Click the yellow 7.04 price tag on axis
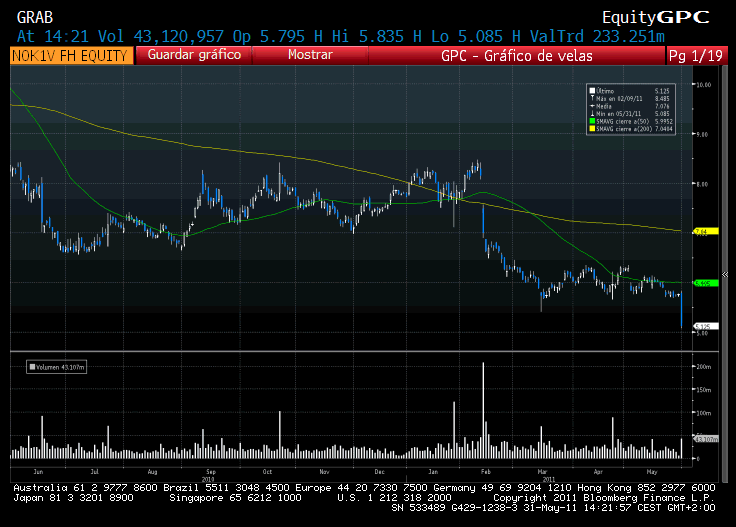The image size is (736, 527). coord(706,231)
